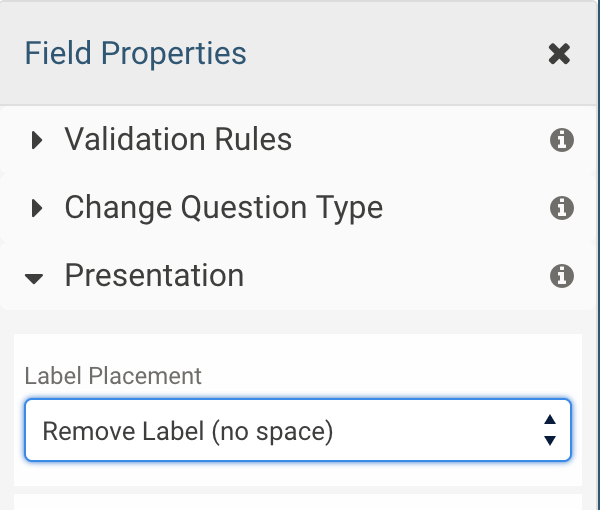Click the next card below Label Placement

298,502
